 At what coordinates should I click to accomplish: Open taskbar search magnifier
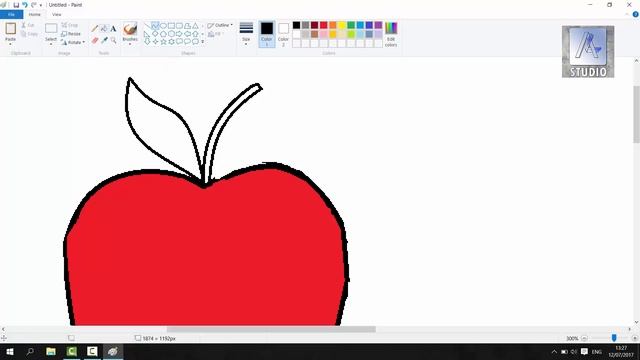(30, 351)
